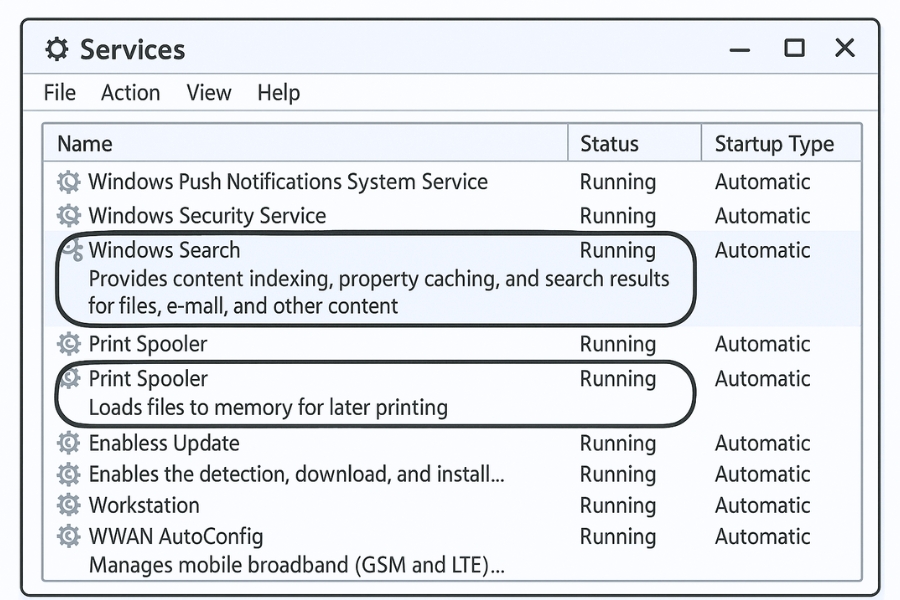Click the Startup Type column header
The image size is (900, 600).
[x=774, y=144]
